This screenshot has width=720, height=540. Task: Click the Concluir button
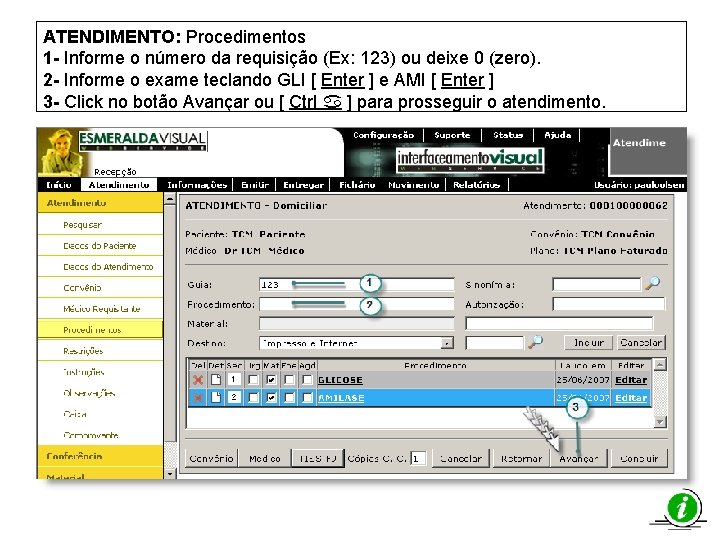pyautogui.click(x=639, y=458)
